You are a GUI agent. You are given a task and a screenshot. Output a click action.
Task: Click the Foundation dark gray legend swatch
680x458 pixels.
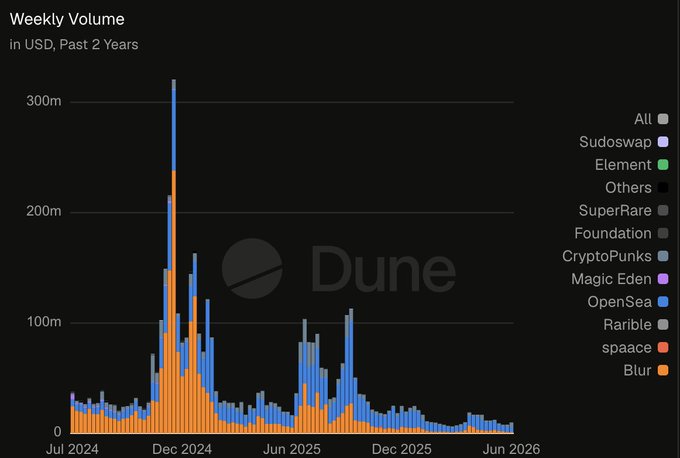pyautogui.click(x=663, y=233)
